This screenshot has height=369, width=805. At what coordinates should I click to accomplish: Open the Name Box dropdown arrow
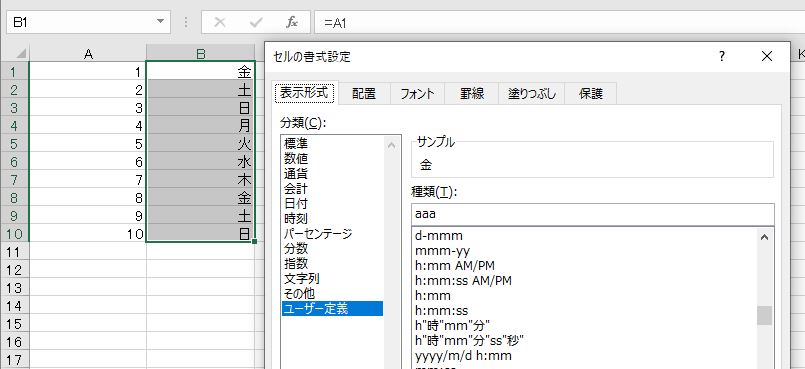point(160,22)
